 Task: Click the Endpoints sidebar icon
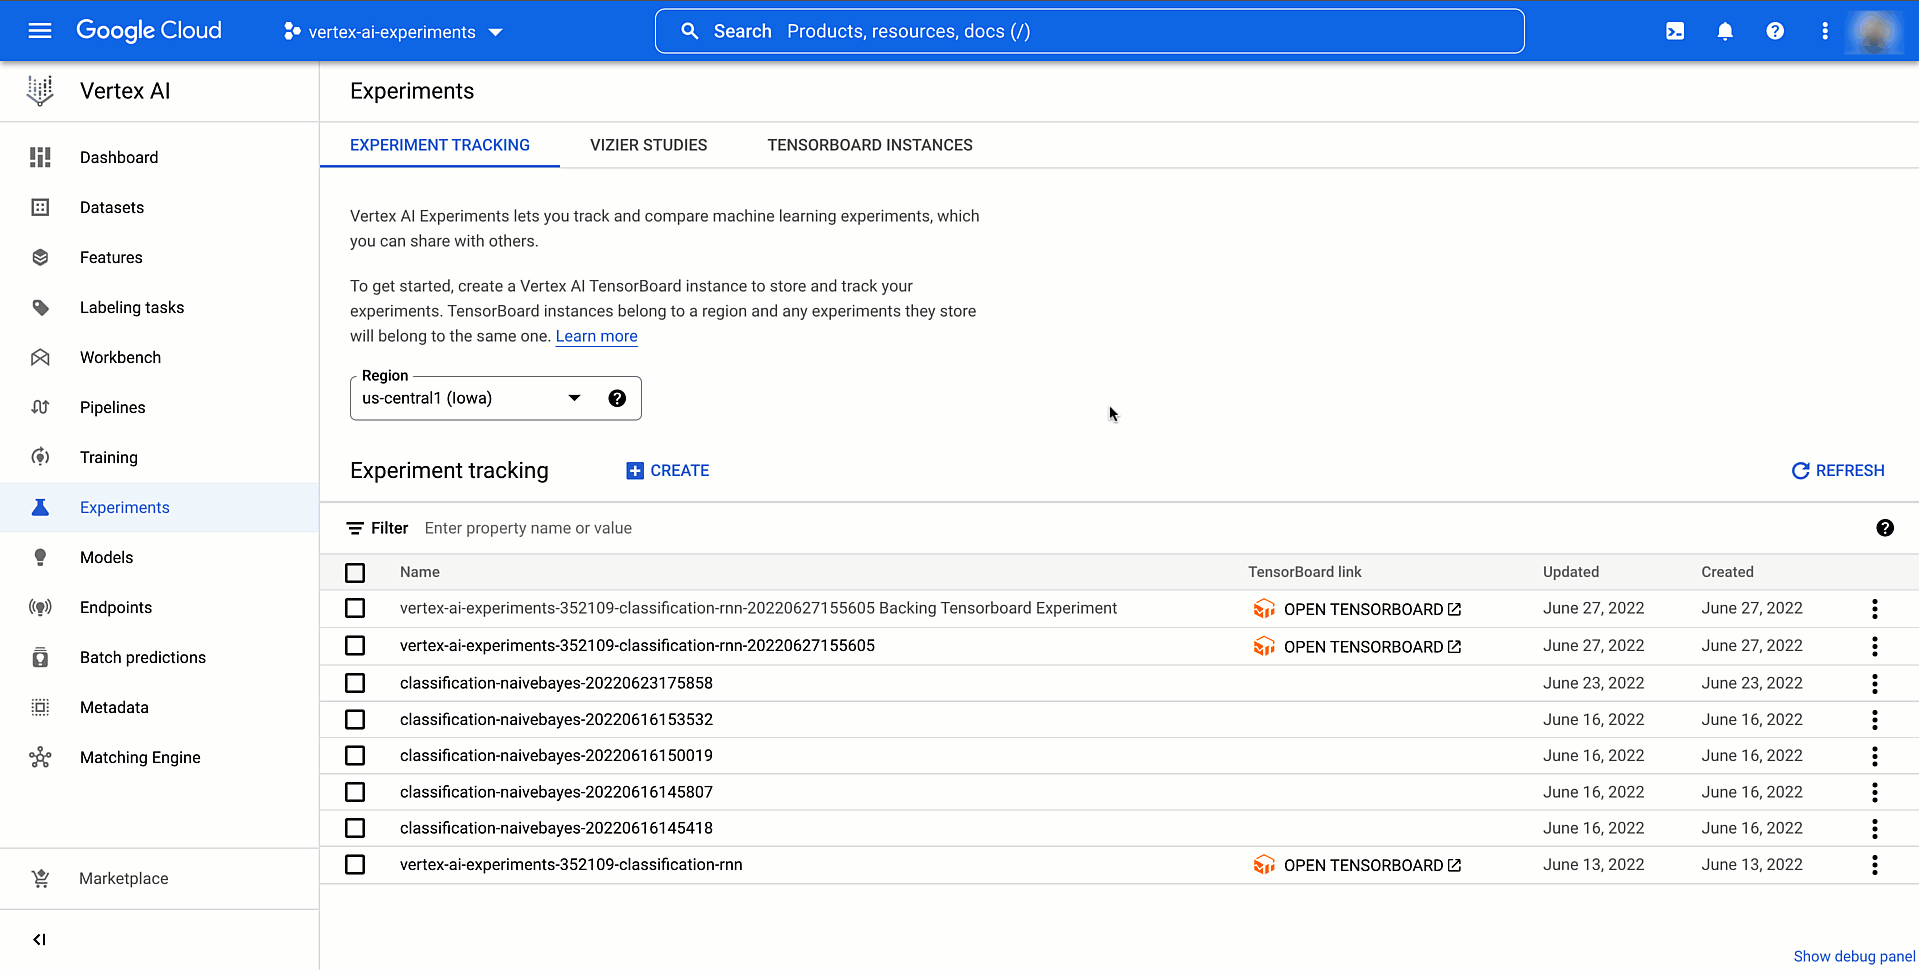click(x=40, y=607)
